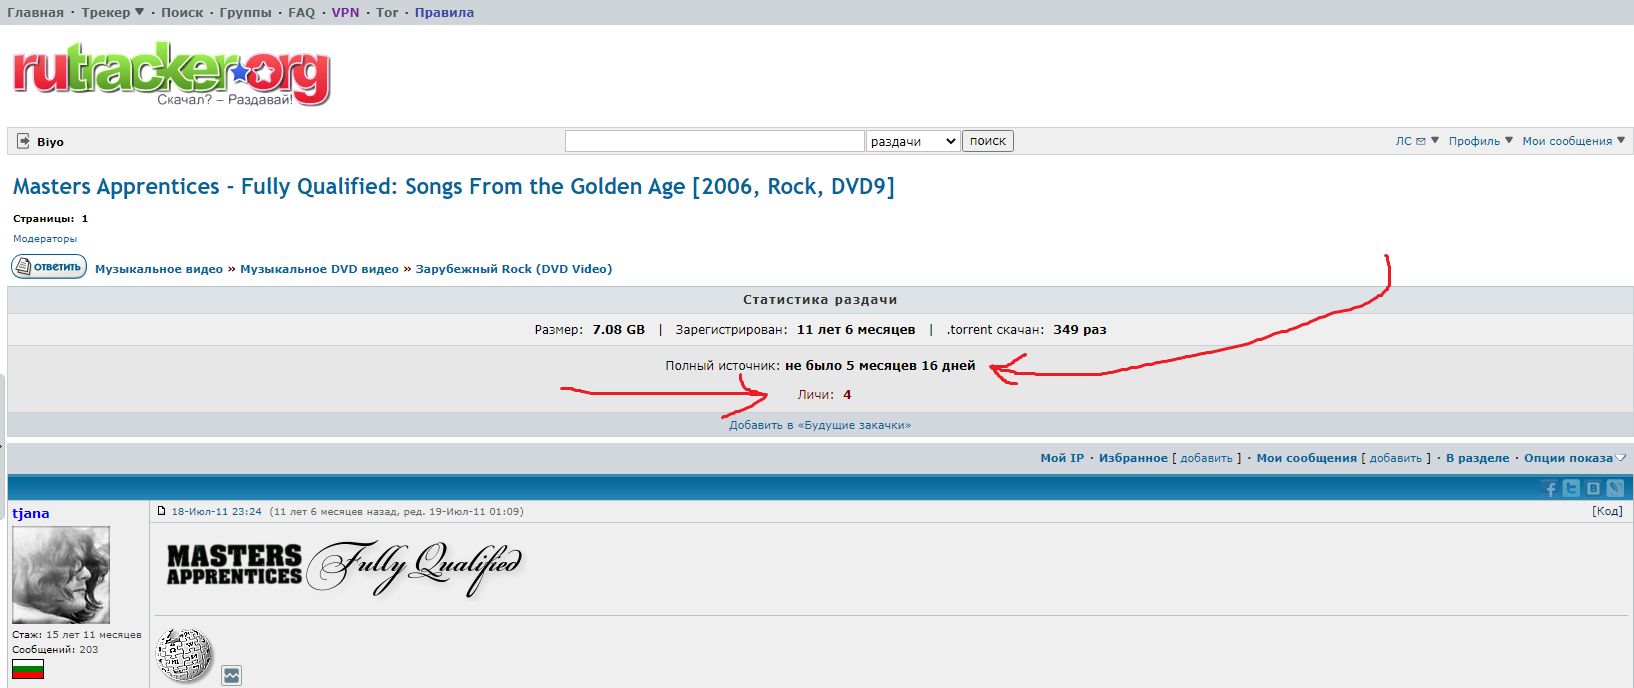Open the Трекер dropdown menu
1634x688 pixels.
point(113,12)
